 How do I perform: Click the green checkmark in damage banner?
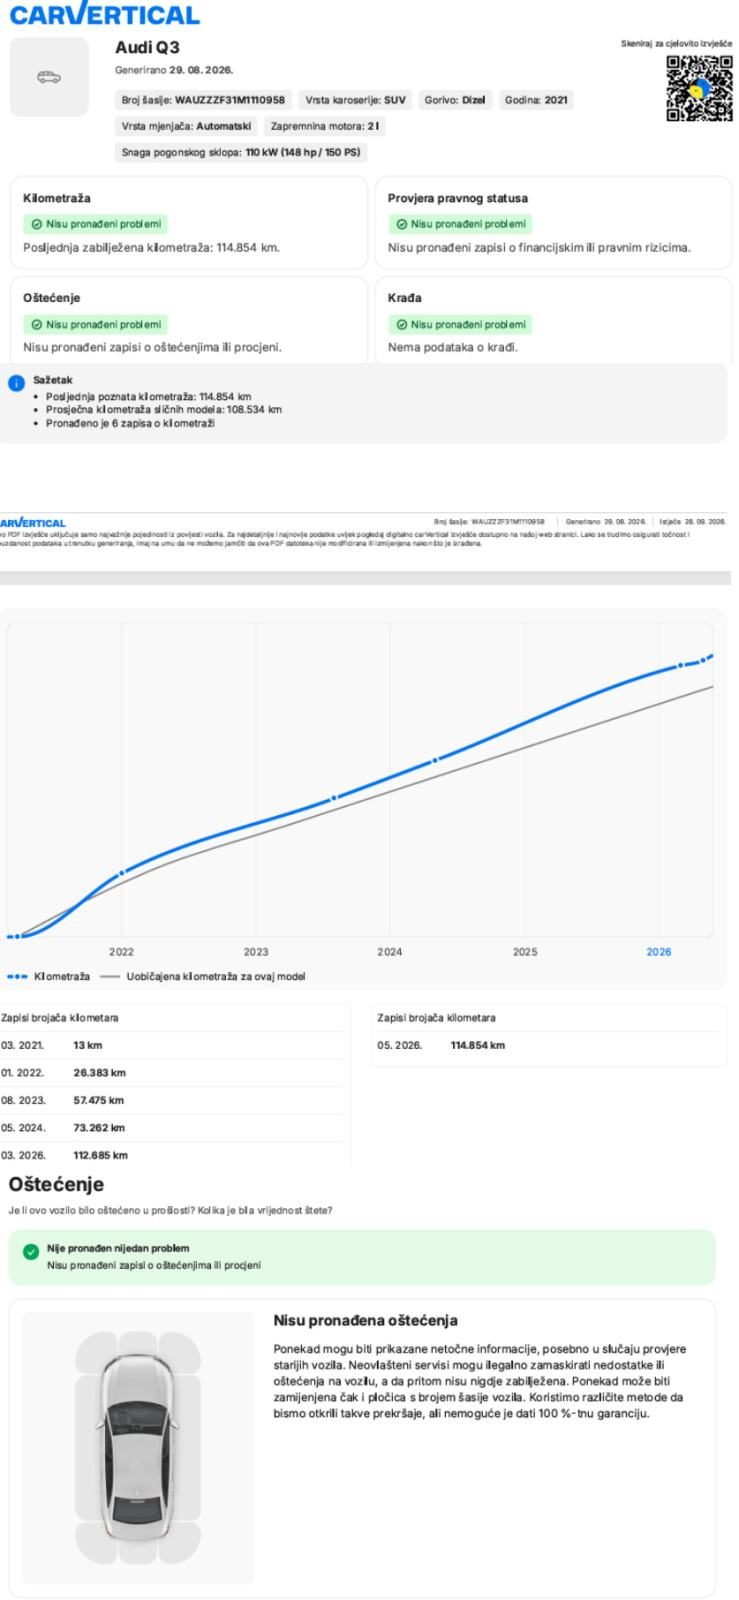click(x=30, y=1251)
